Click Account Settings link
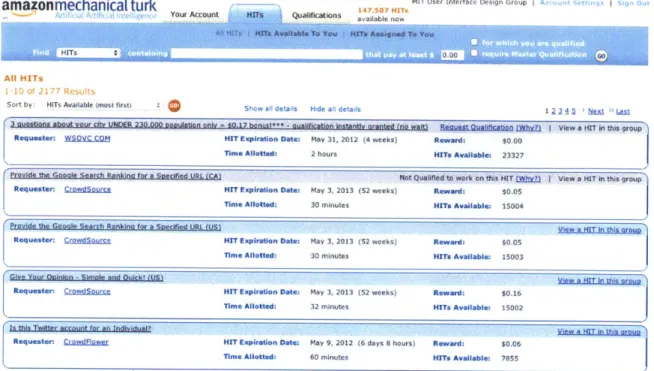654x371 pixels. point(571,3)
